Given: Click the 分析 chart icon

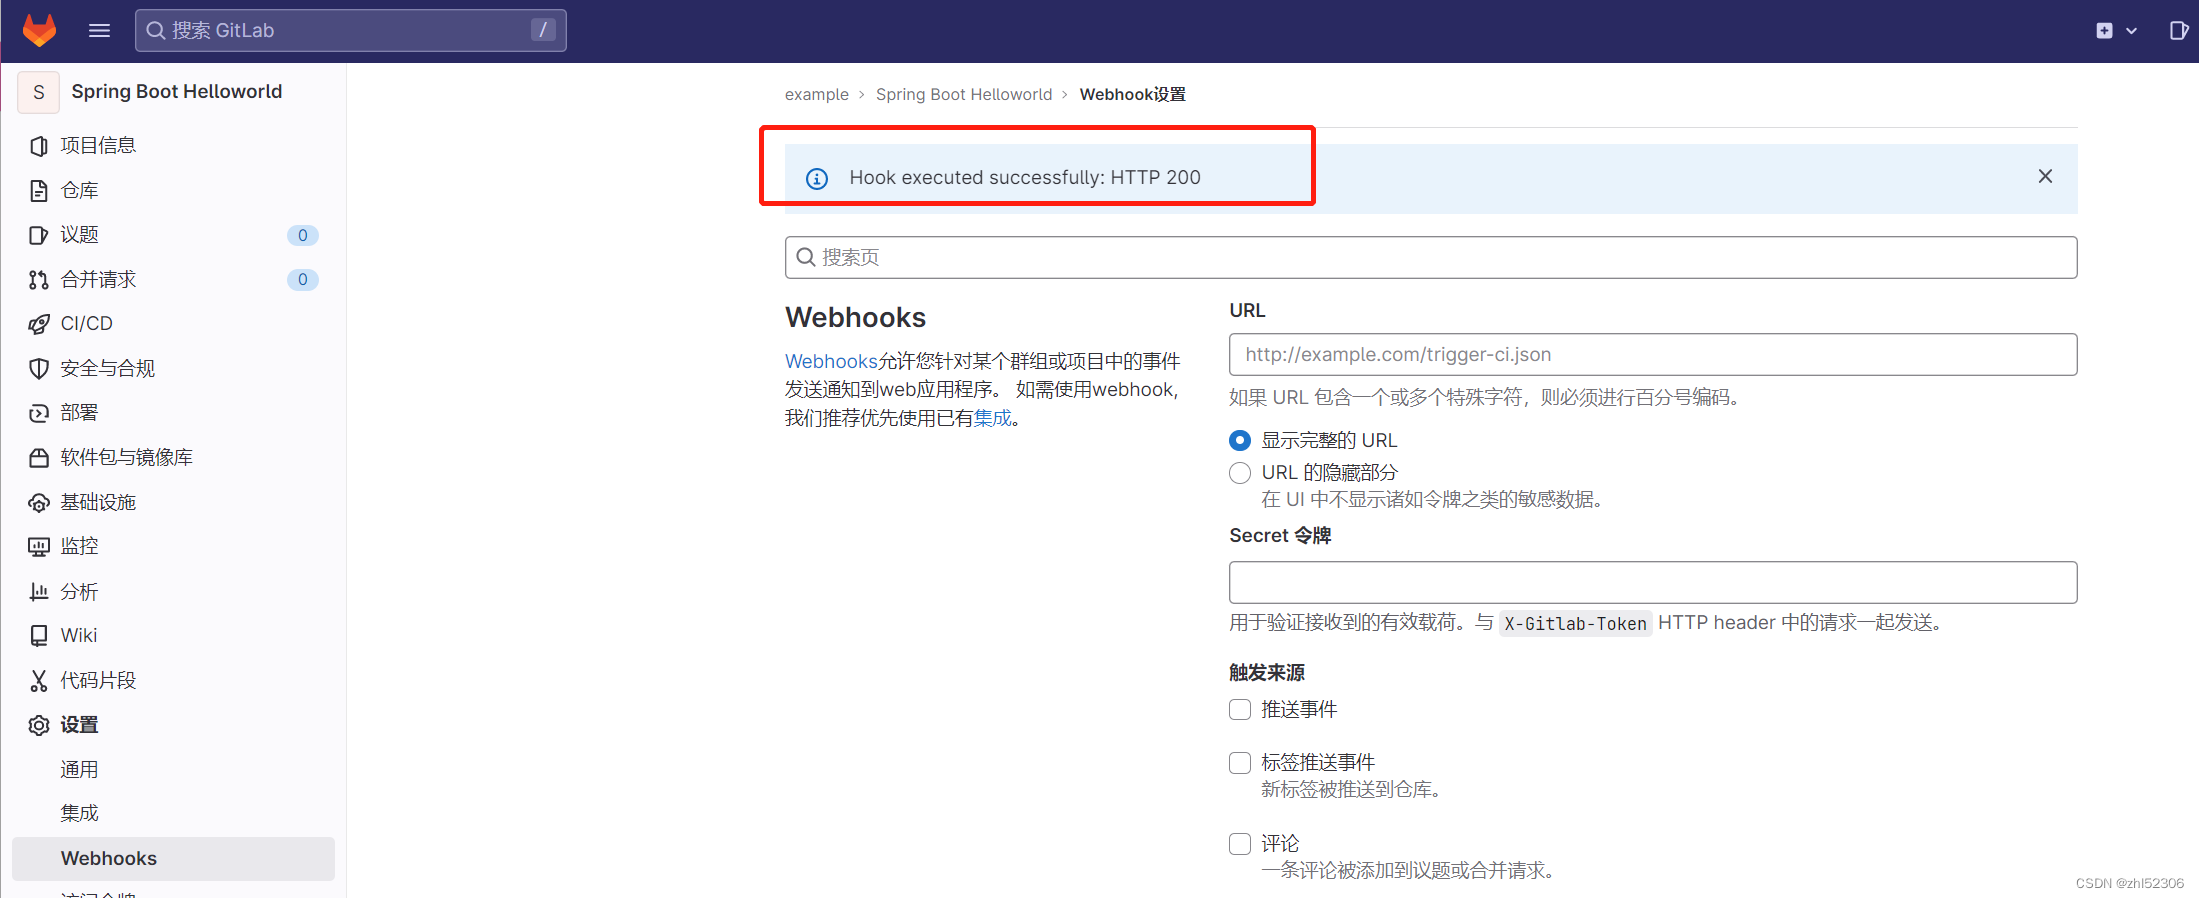Looking at the screenshot, I should click(x=39, y=591).
